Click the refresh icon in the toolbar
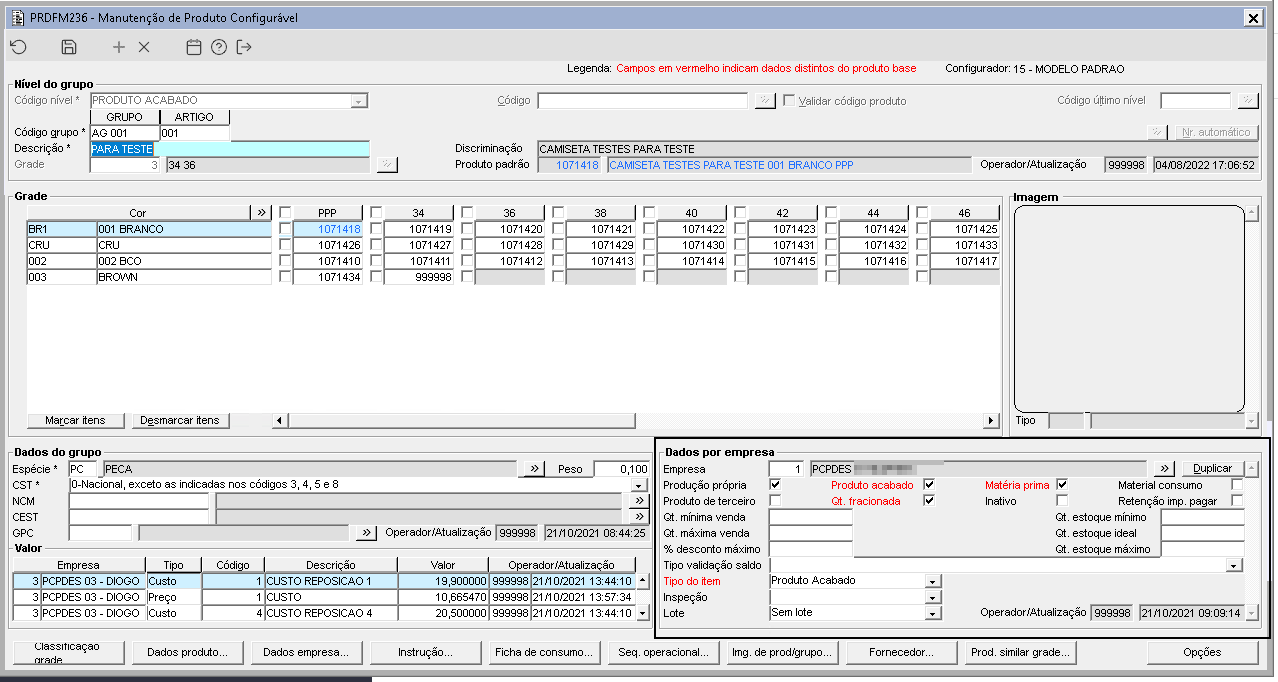Image resolution: width=1278 pixels, height=682 pixels. click(x=18, y=47)
